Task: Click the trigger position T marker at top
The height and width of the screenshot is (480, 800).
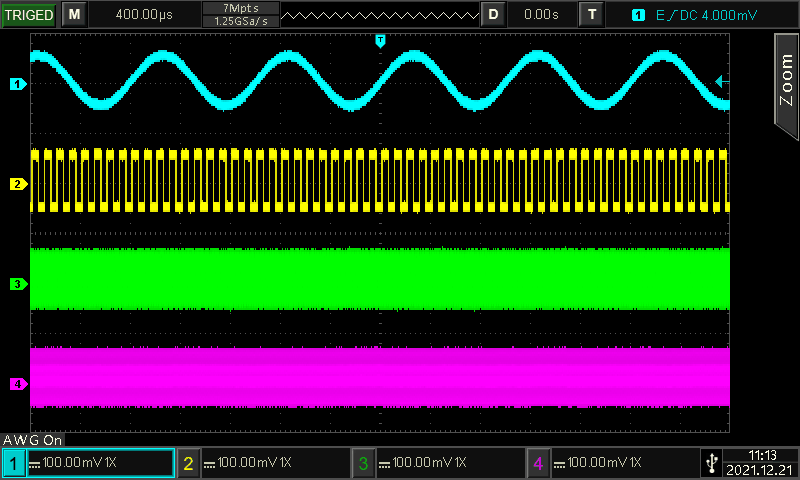Action: 379,40
